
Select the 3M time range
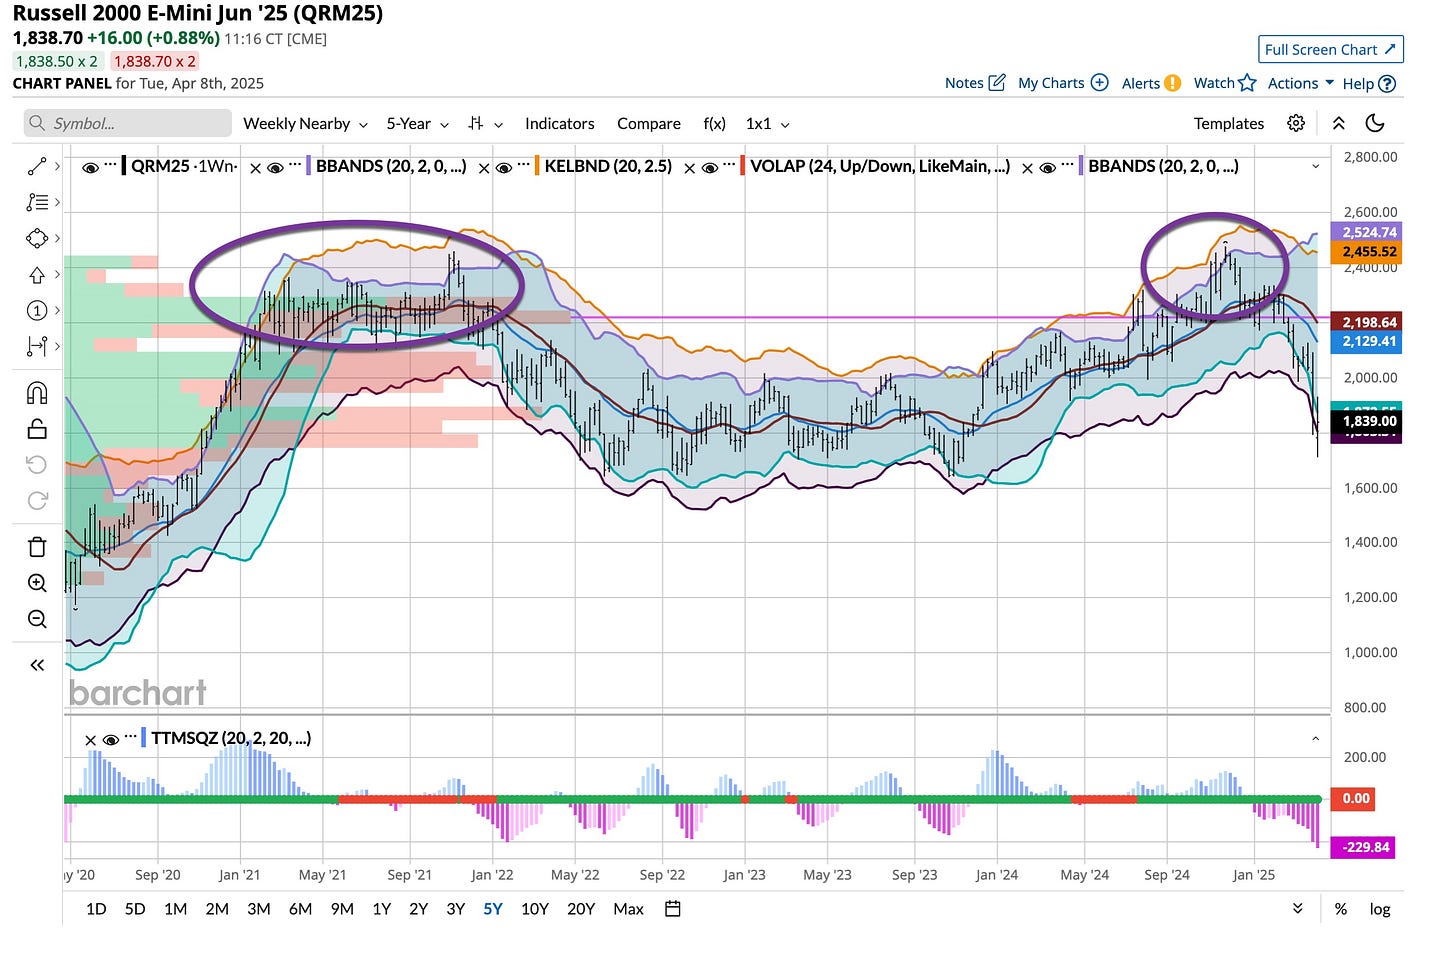(x=258, y=909)
